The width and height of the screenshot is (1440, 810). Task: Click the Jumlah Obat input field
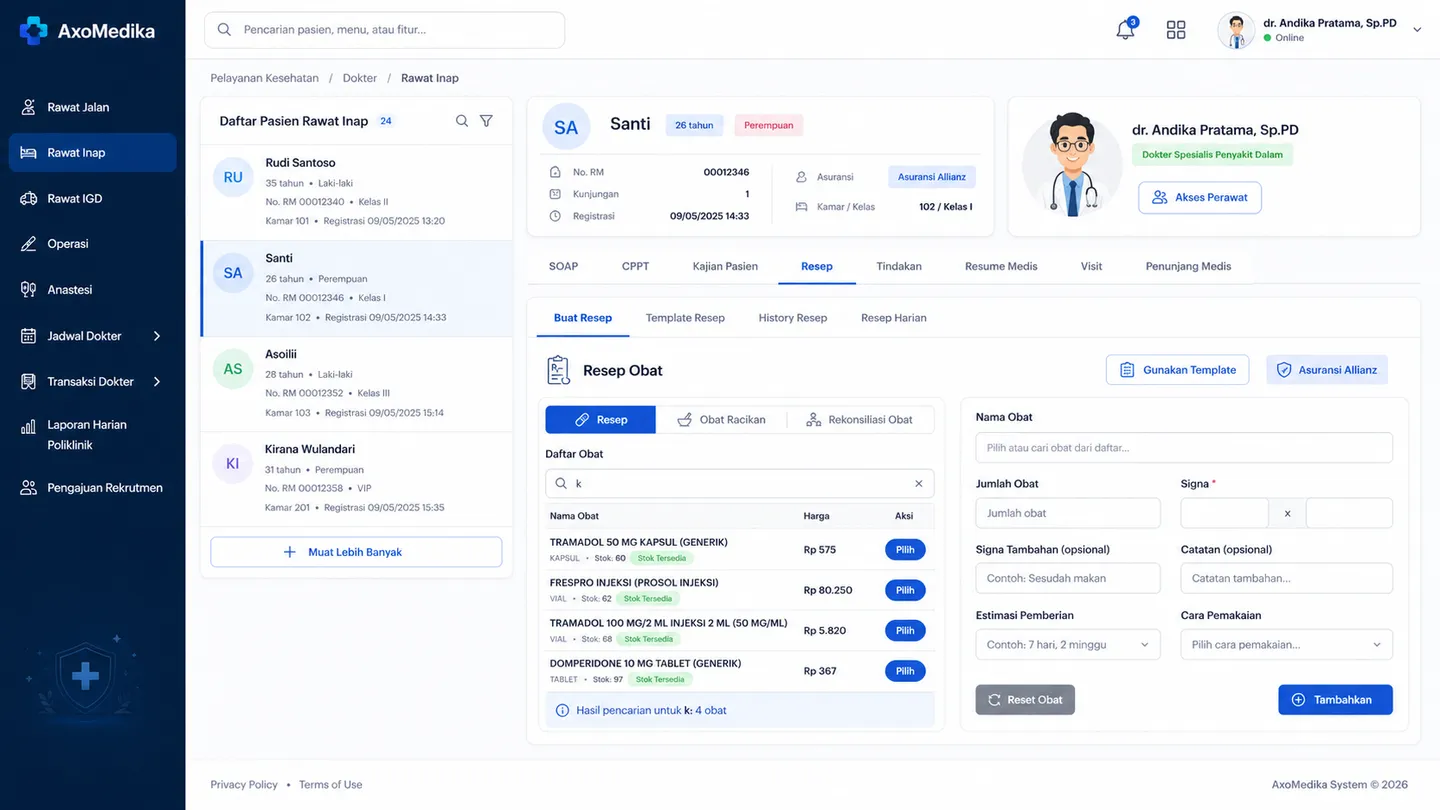point(1068,513)
